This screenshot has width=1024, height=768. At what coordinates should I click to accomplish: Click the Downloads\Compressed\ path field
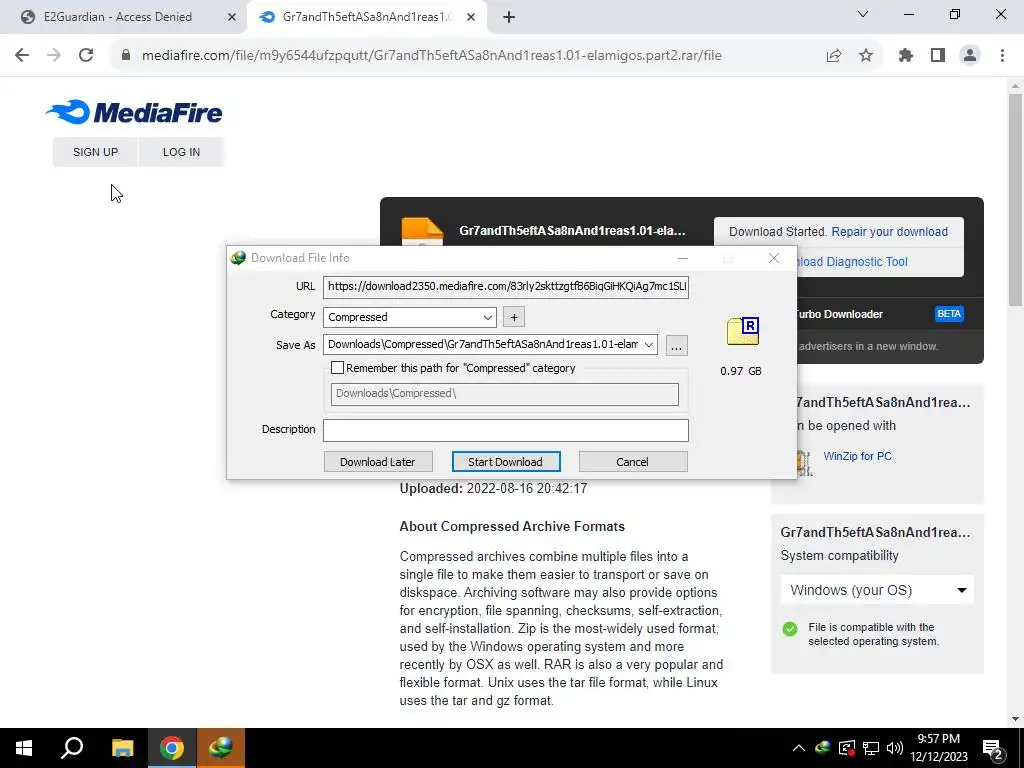(504, 394)
